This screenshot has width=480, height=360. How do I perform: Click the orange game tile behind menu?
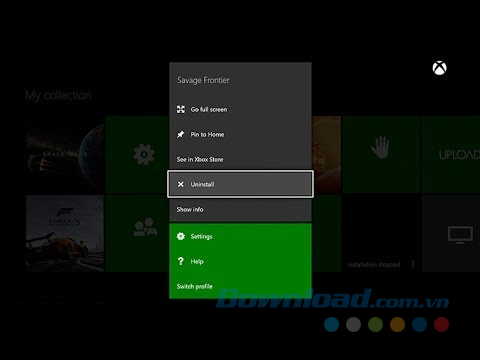(327, 154)
